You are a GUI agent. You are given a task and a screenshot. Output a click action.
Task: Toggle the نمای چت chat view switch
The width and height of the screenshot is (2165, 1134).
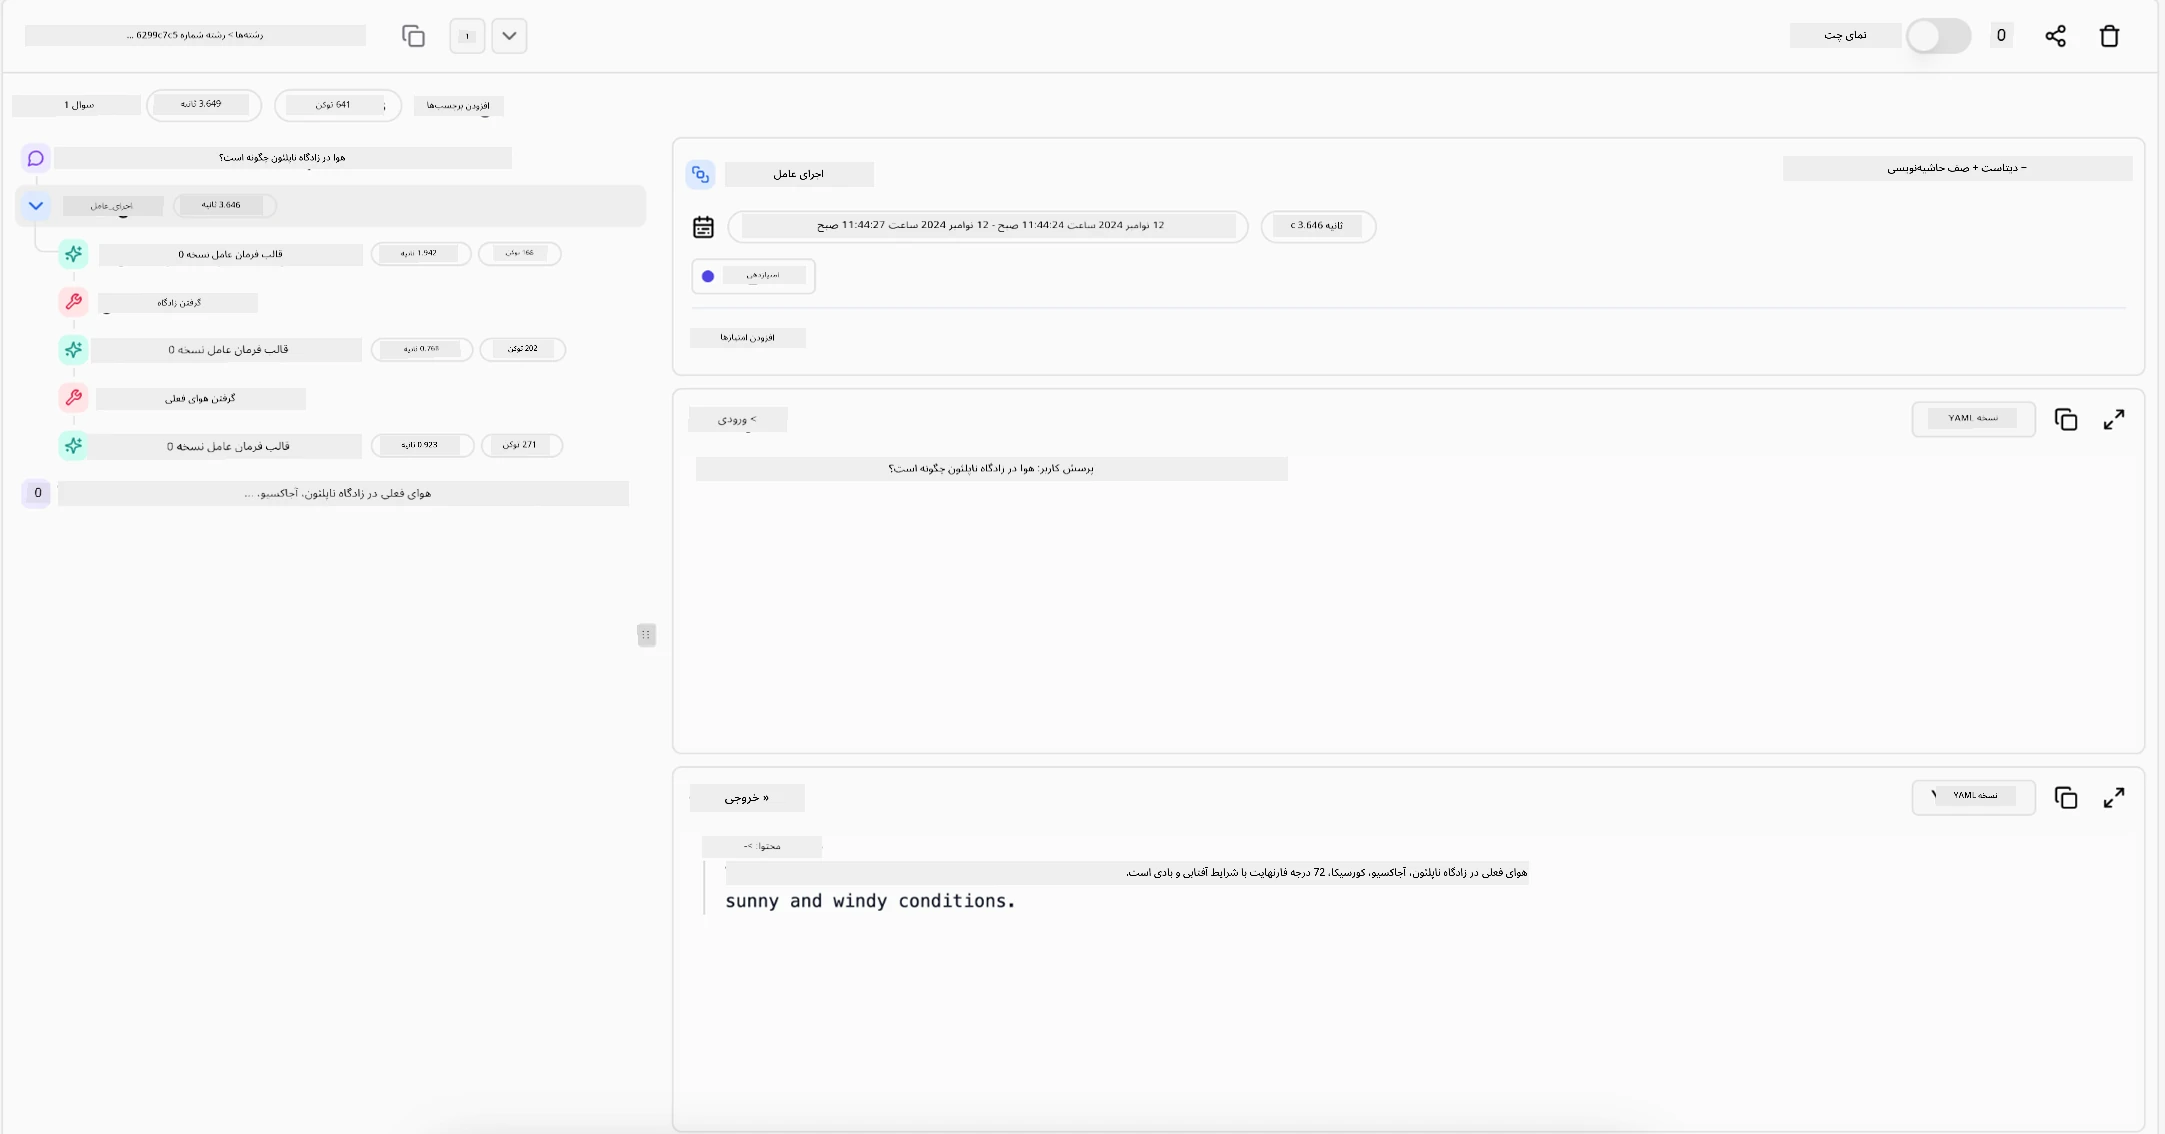click(1937, 36)
